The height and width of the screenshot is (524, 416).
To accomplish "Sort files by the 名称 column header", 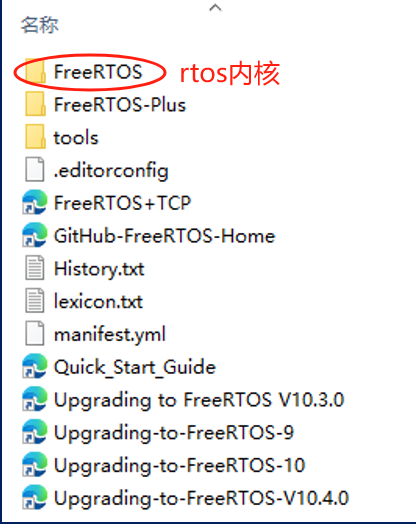I will [40, 25].
